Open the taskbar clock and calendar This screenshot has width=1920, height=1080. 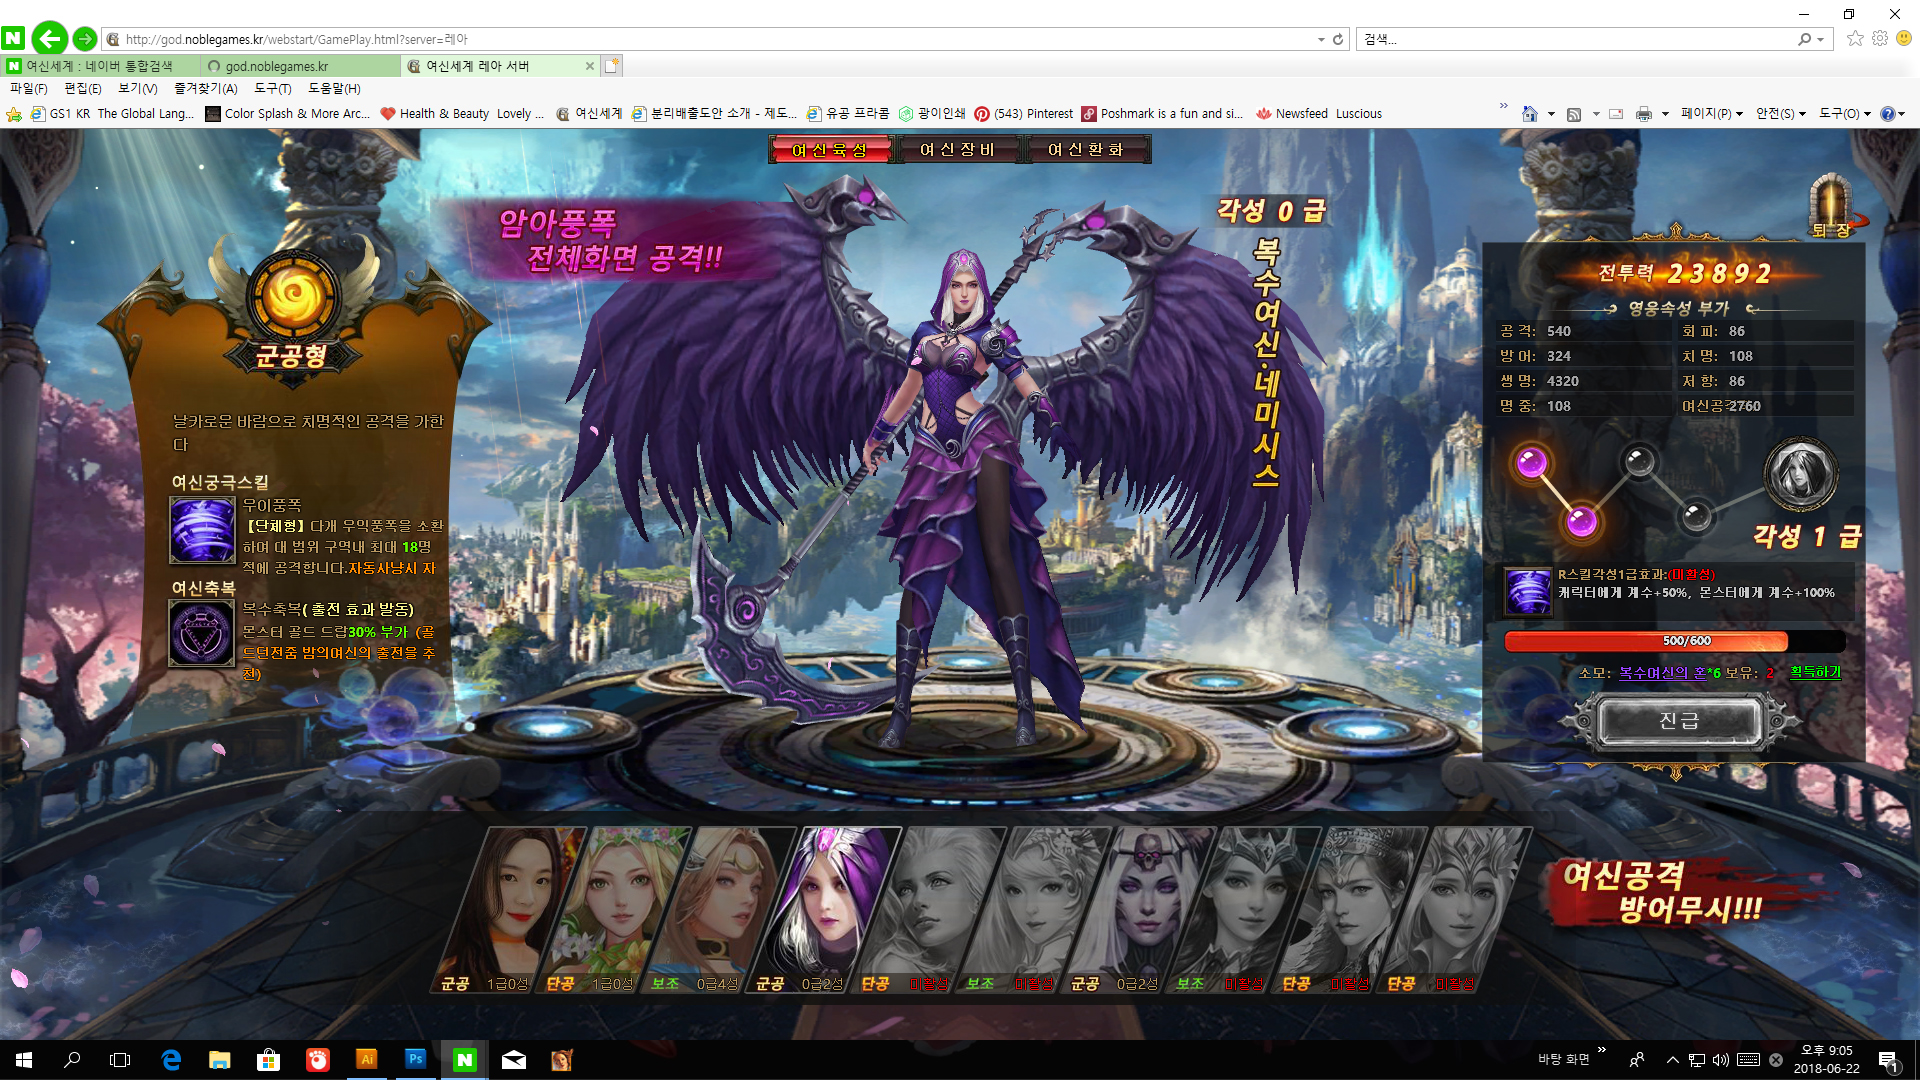click(1826, 1060)
